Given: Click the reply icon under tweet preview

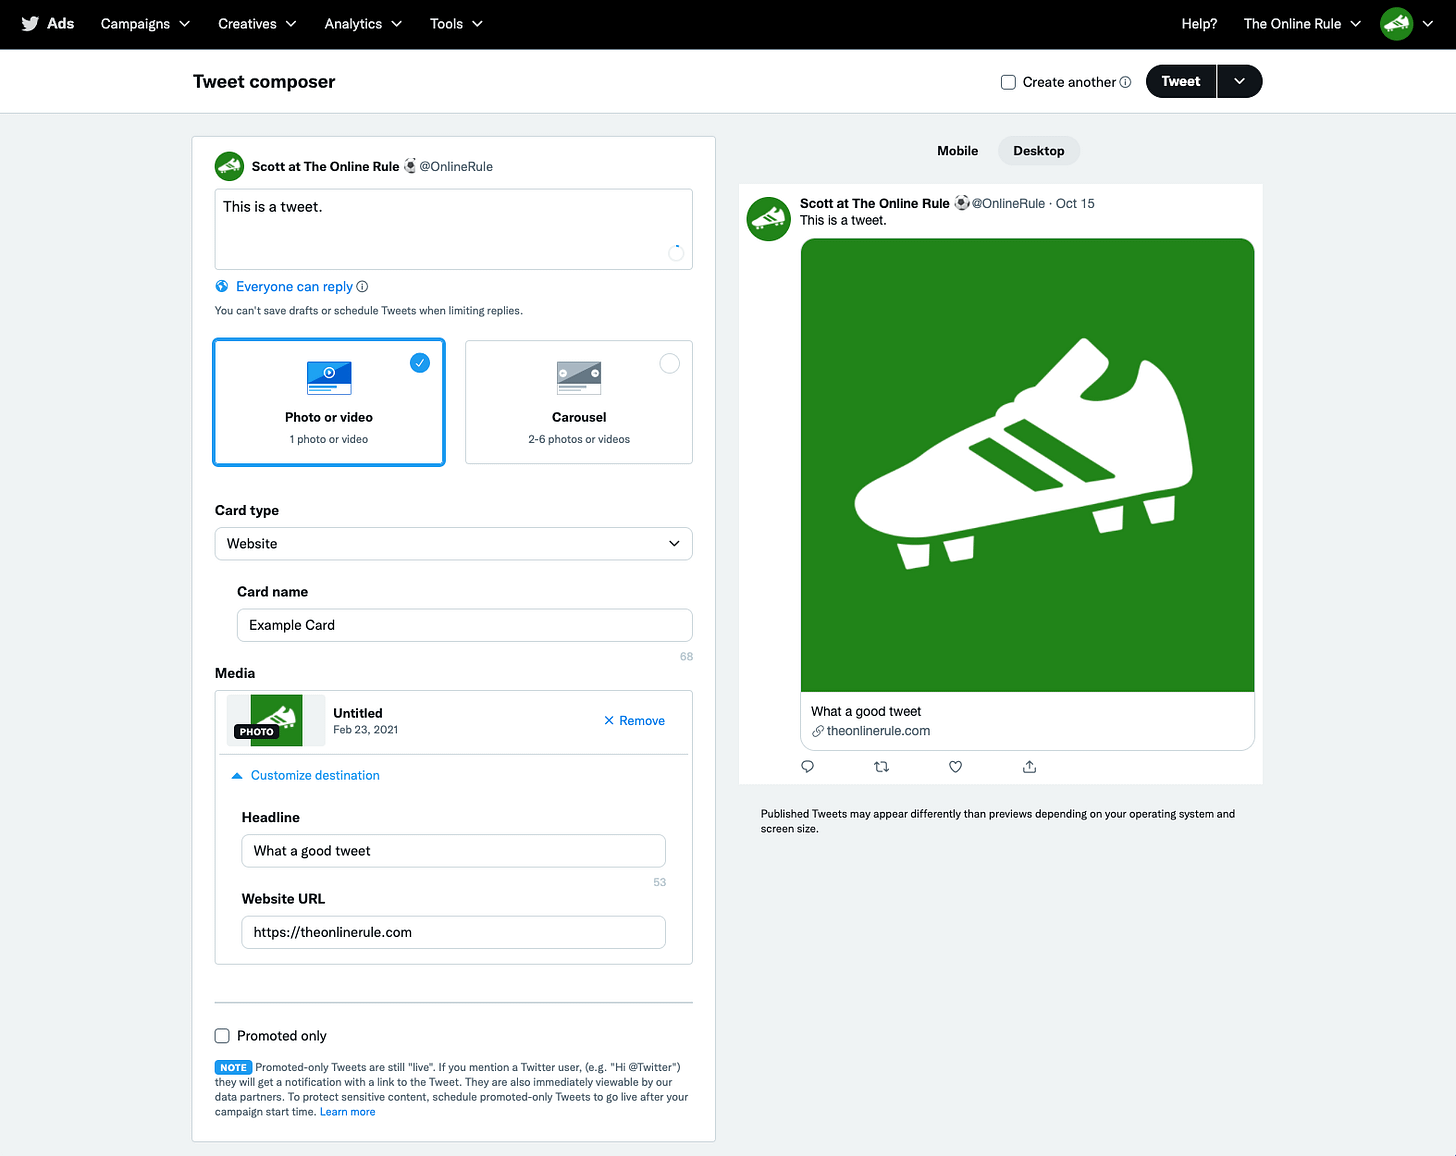Looking at the screenshot, I should point(808,767).
